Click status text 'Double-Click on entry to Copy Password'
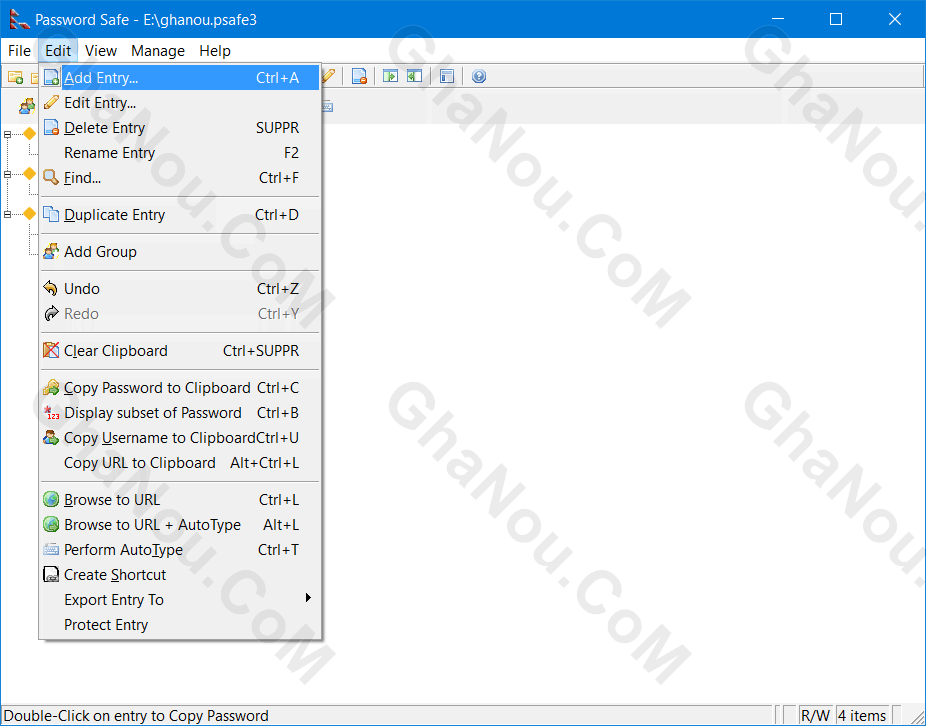 [136, 716]
